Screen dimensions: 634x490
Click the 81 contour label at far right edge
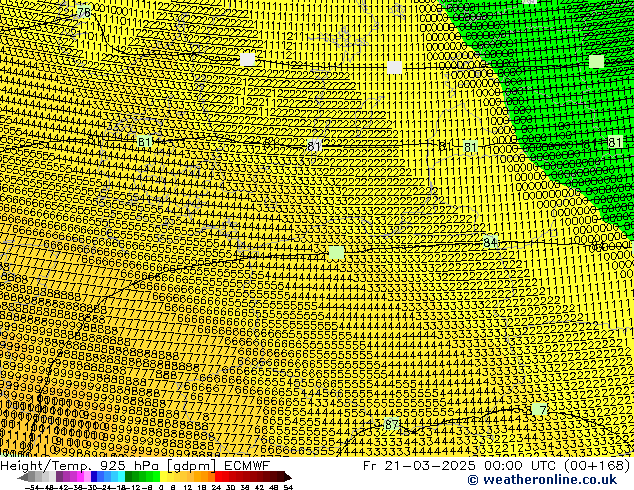click(x=615, y=143)
